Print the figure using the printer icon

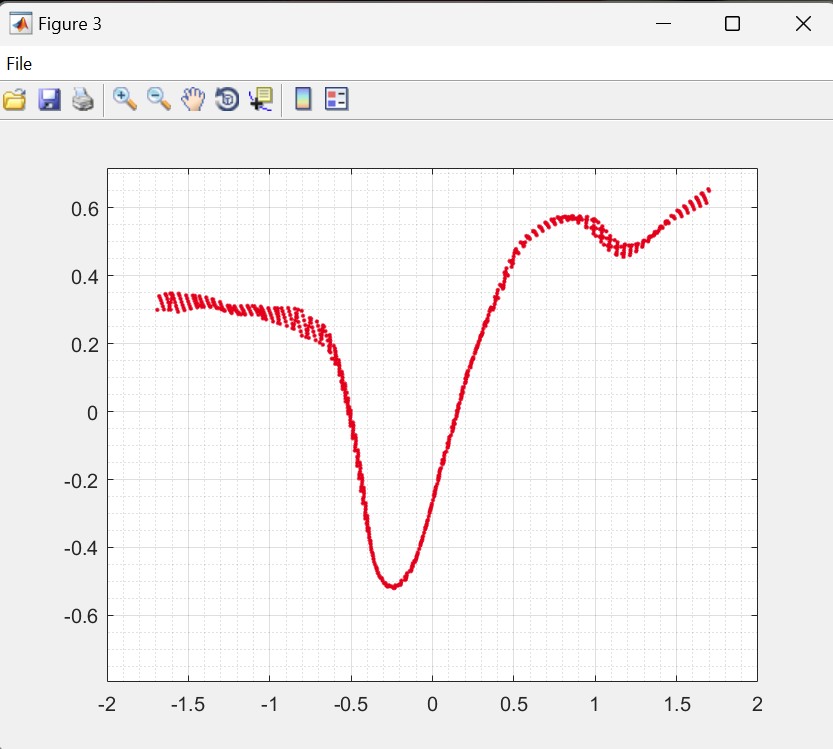pyautogui.click(x=82, y=99)
